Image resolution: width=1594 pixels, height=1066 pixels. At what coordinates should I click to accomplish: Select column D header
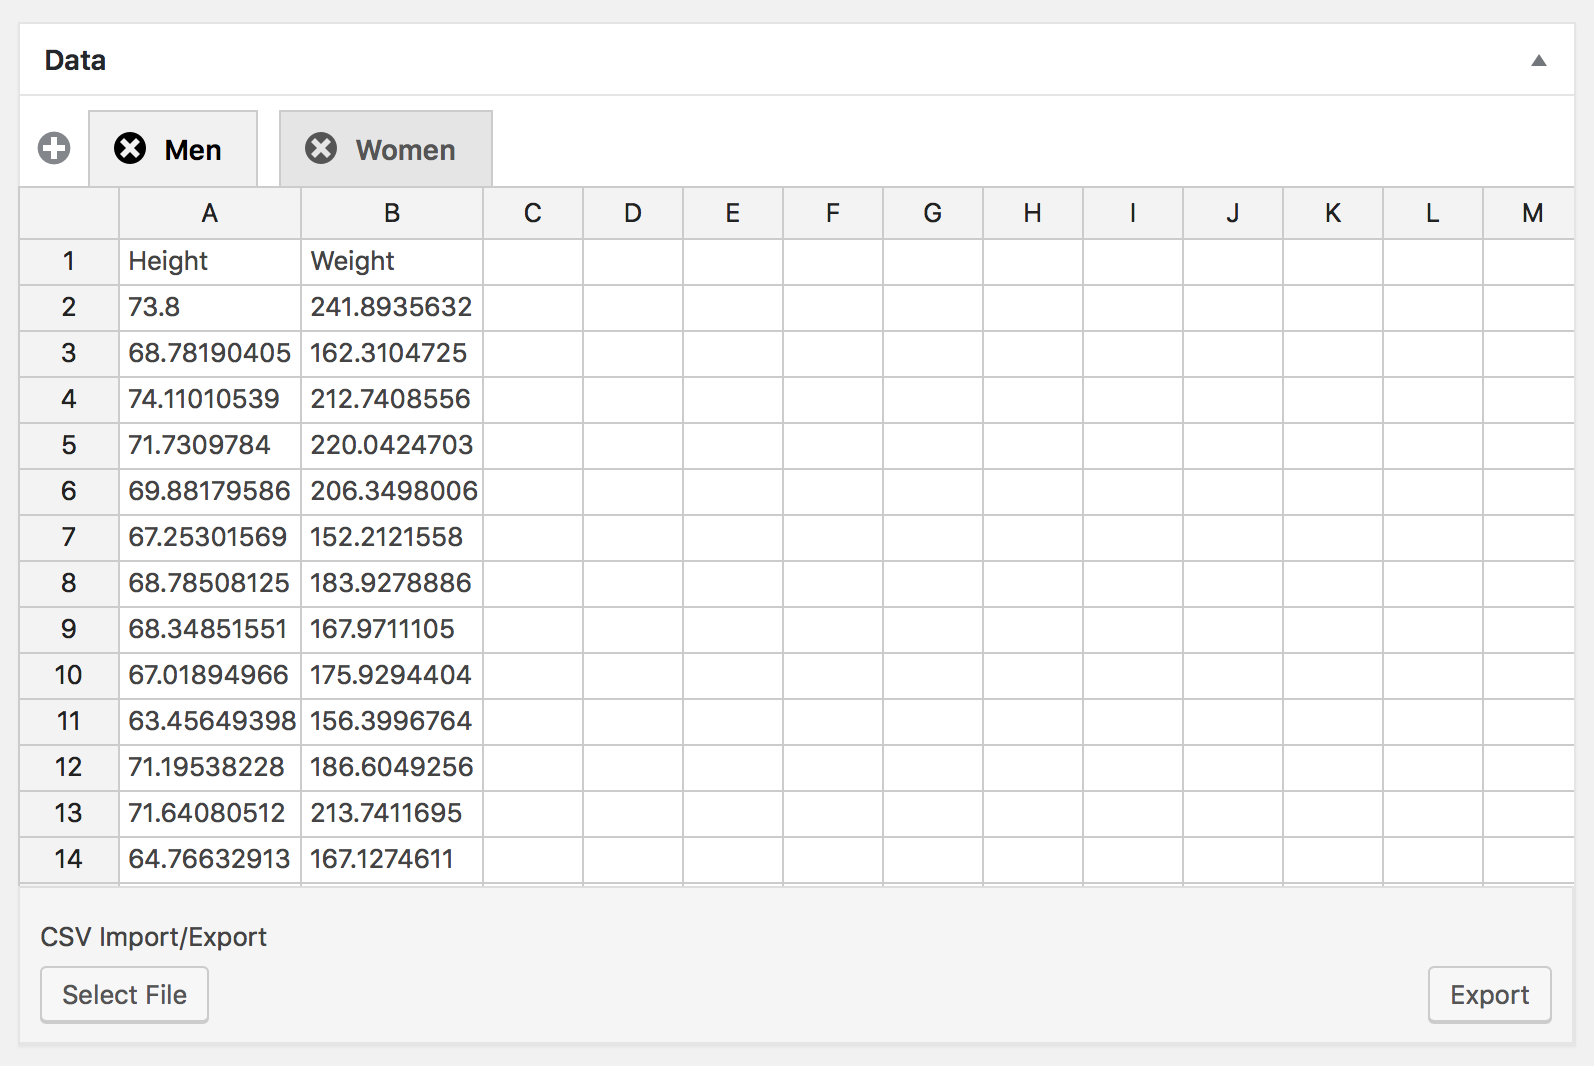tap(633, 213)
